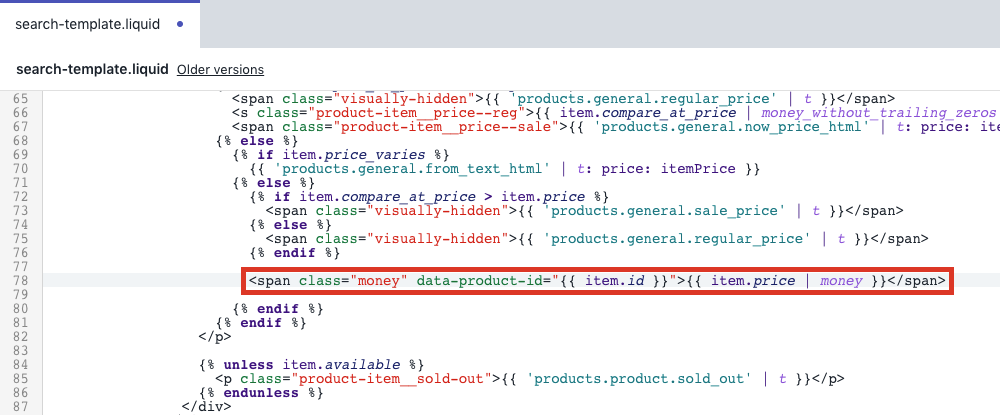
Task: Click the empty line 77 in the editor
Action: tap(521, 266)
